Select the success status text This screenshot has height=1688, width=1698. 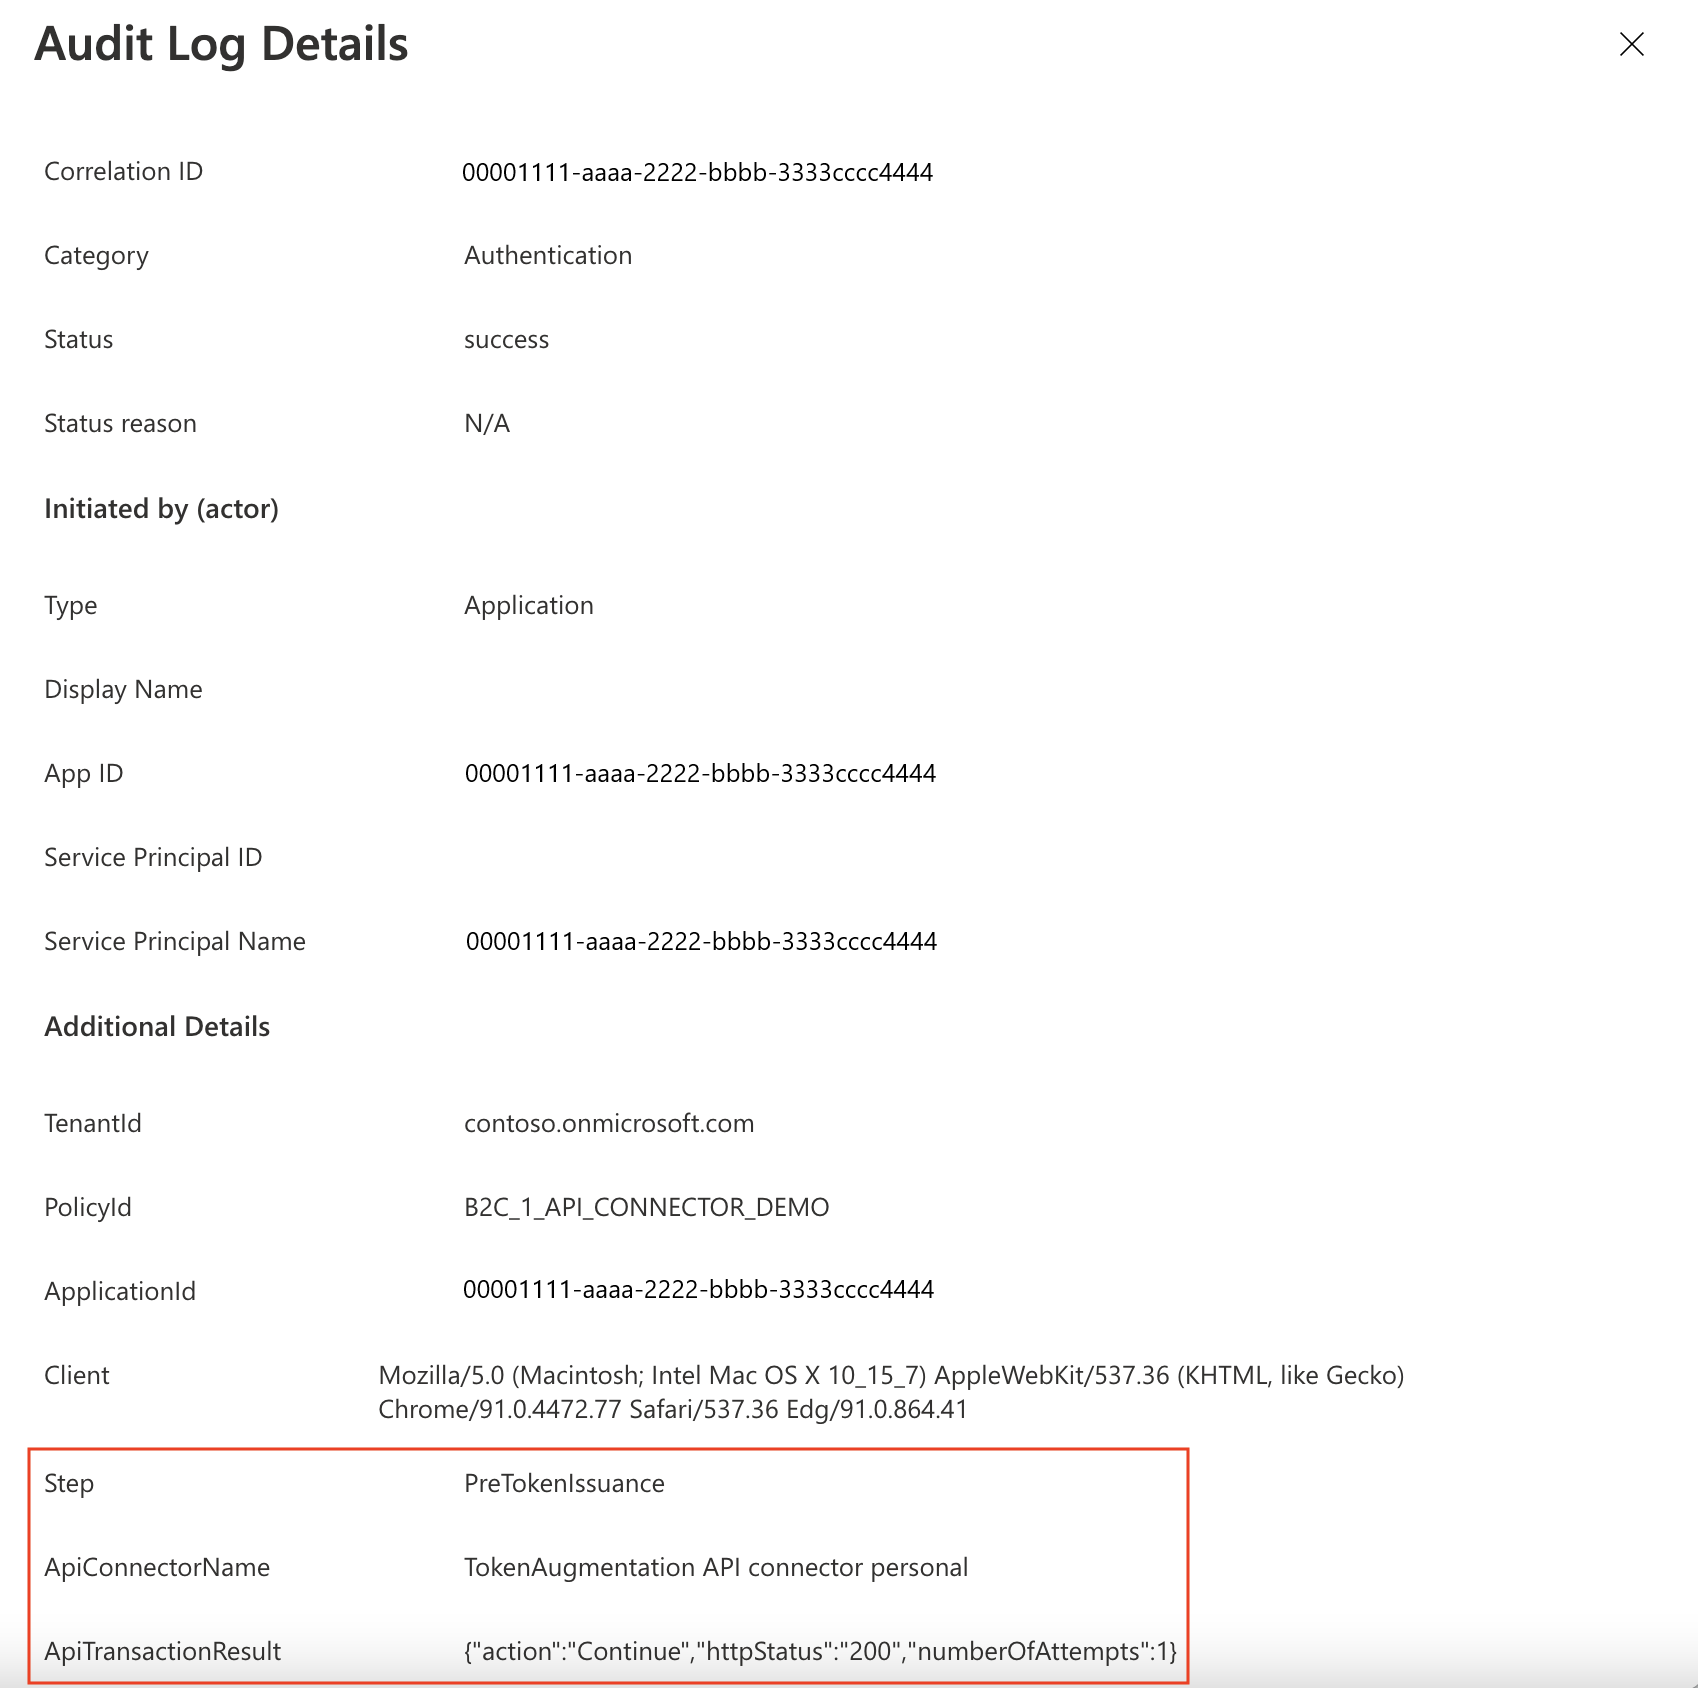click(x=505, y=339)
